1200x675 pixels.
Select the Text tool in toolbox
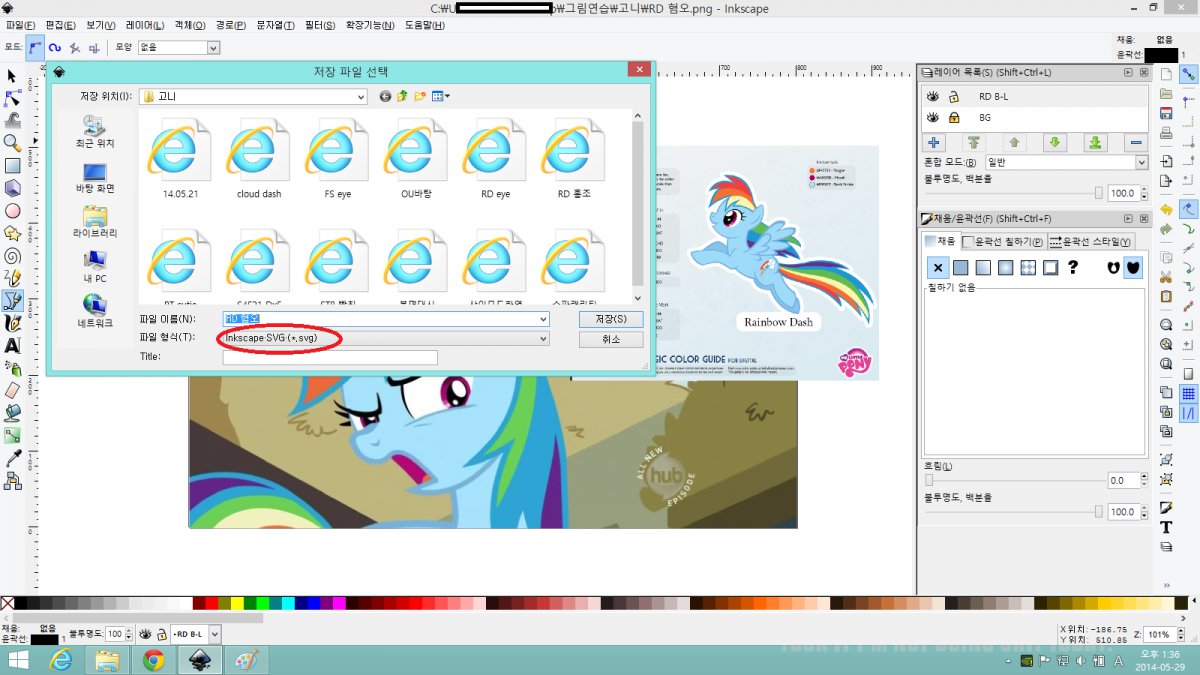[x=13, y=345]
